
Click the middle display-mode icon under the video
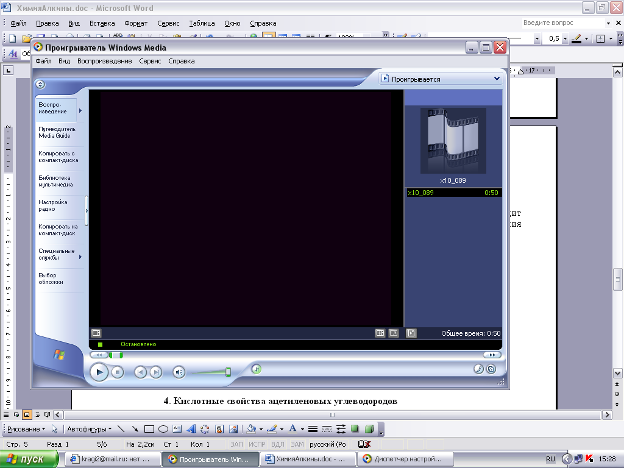pyautogui.click(x=394, y=333)
